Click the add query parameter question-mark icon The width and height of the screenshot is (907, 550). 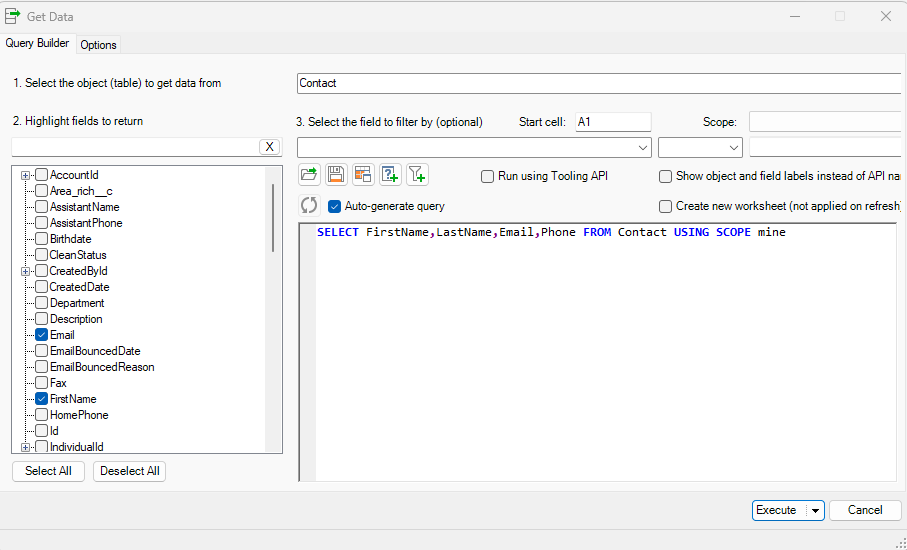(390, 175)
